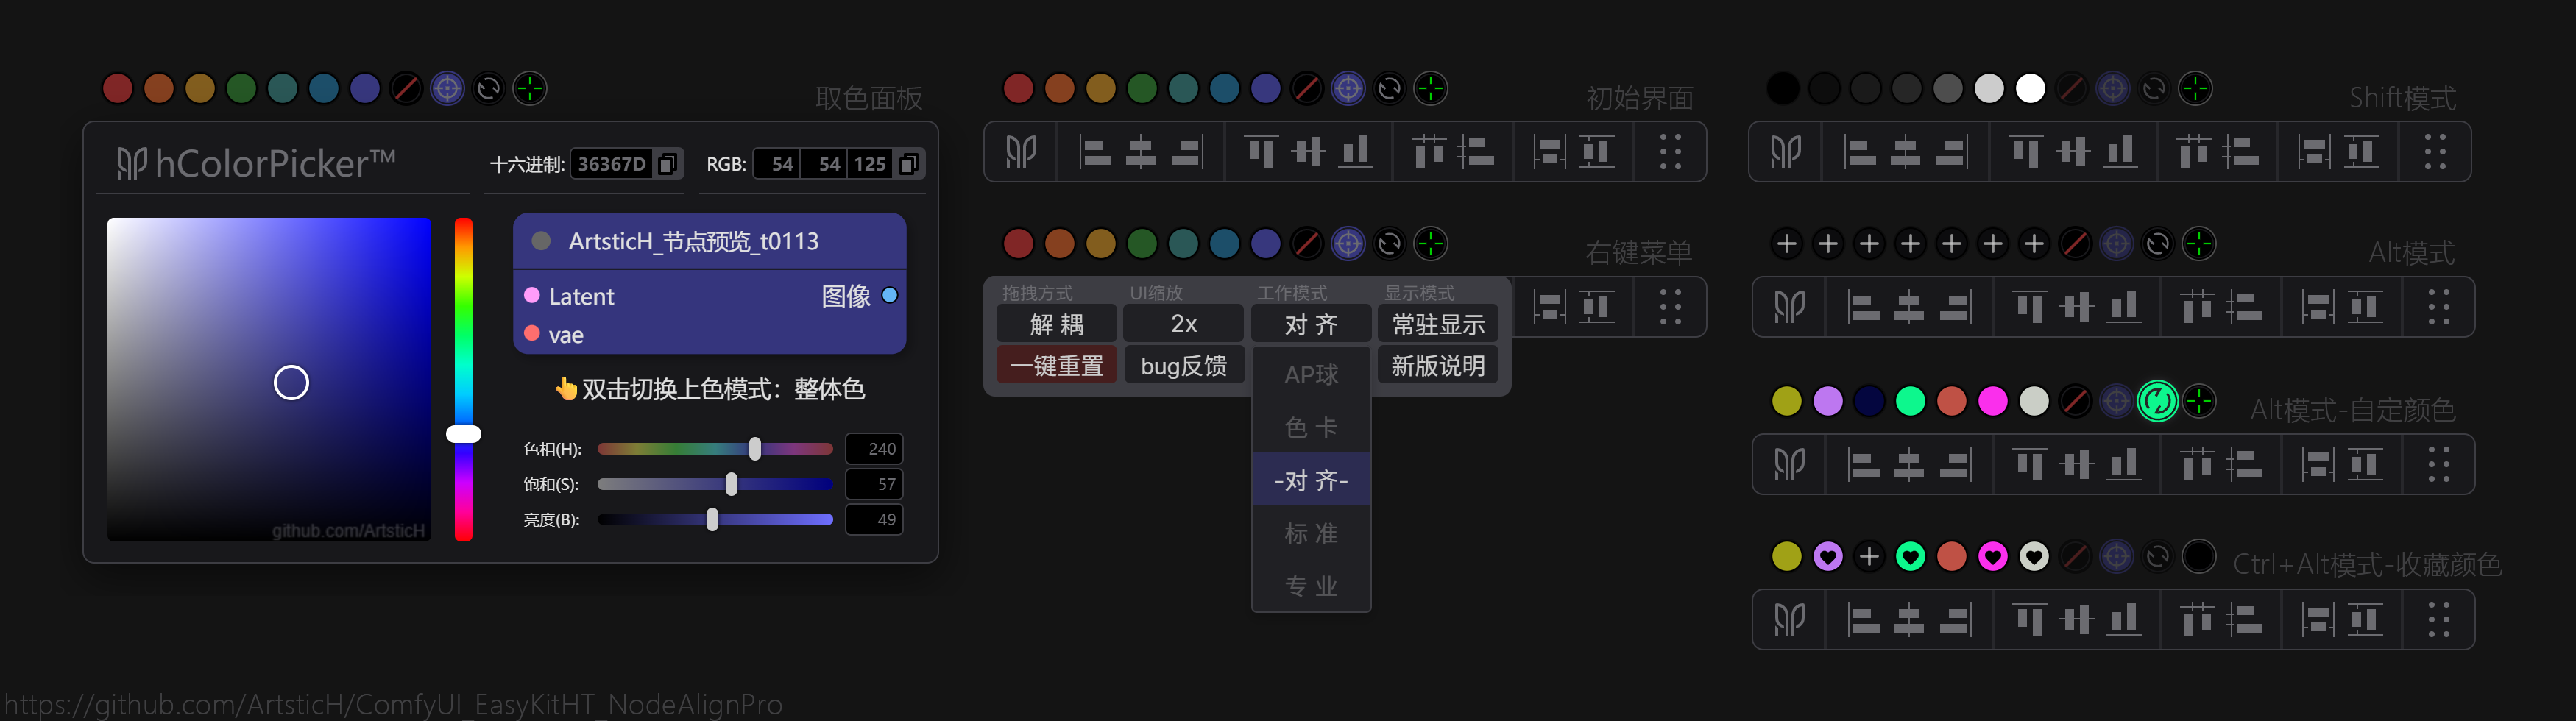The height and width of the screenshot is (721, 2576).
Task: Click the saturation-brightness color square
Action: tap(269, 379)
